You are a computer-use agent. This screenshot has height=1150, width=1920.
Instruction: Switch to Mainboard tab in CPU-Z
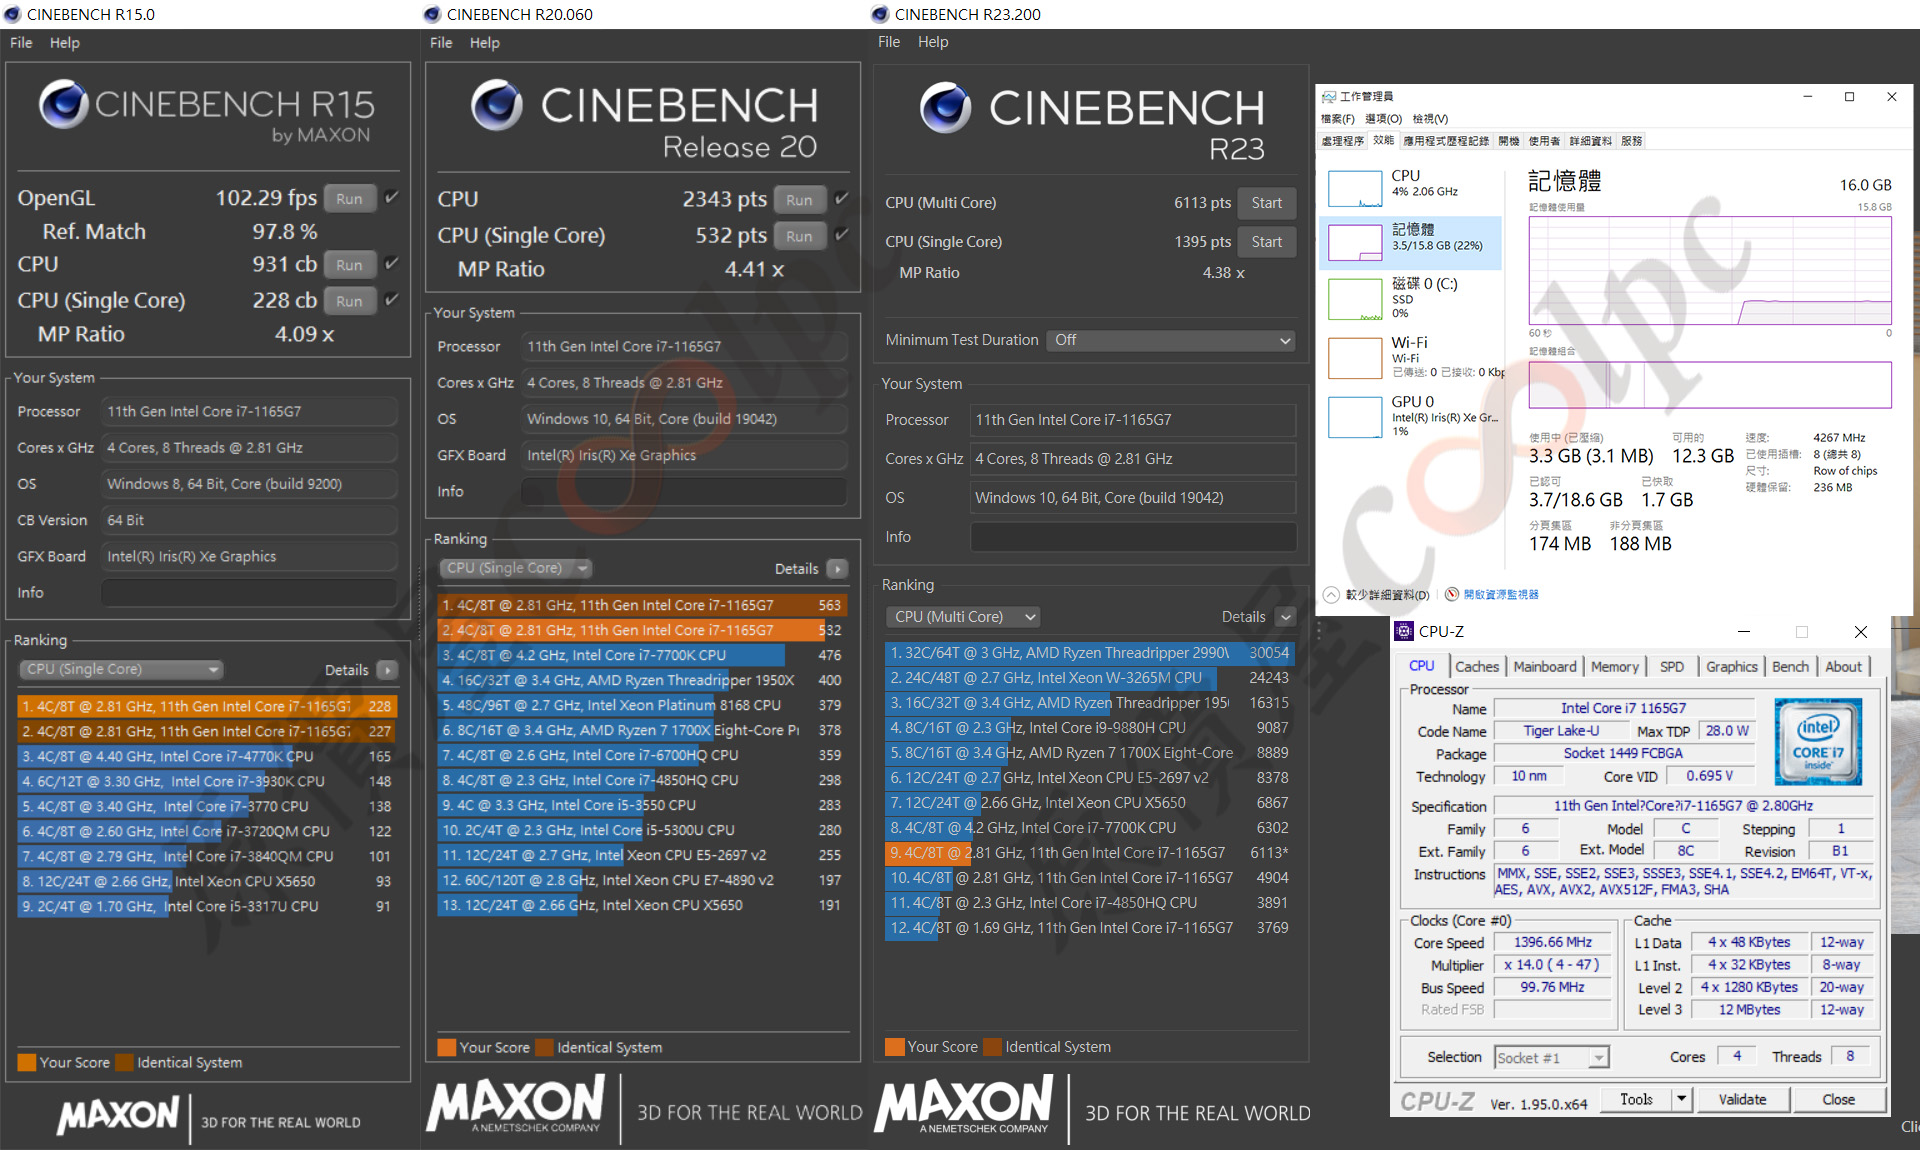point(1545,667)
